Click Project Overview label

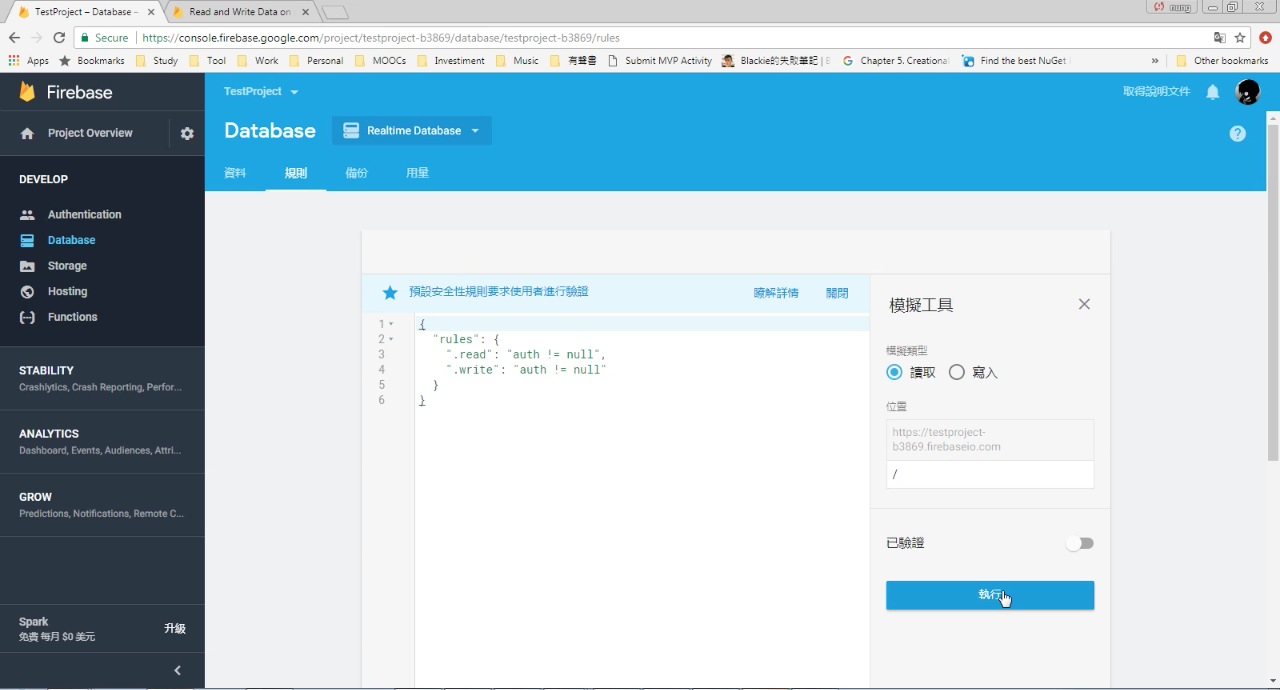90,133
